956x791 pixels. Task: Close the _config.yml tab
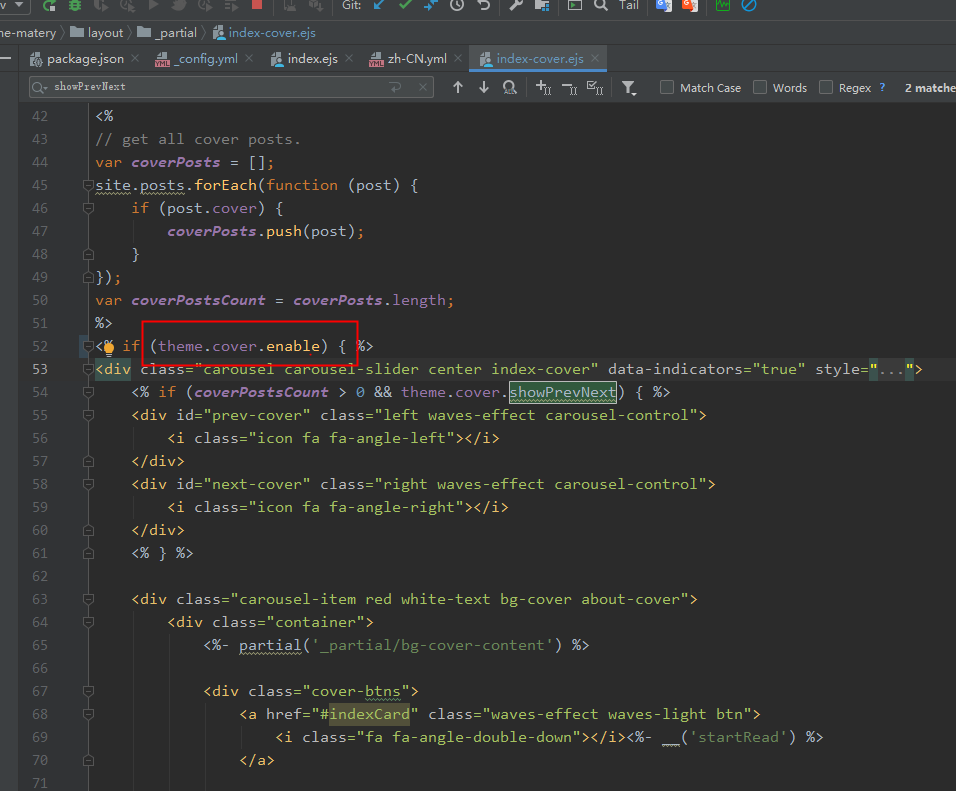249,58
